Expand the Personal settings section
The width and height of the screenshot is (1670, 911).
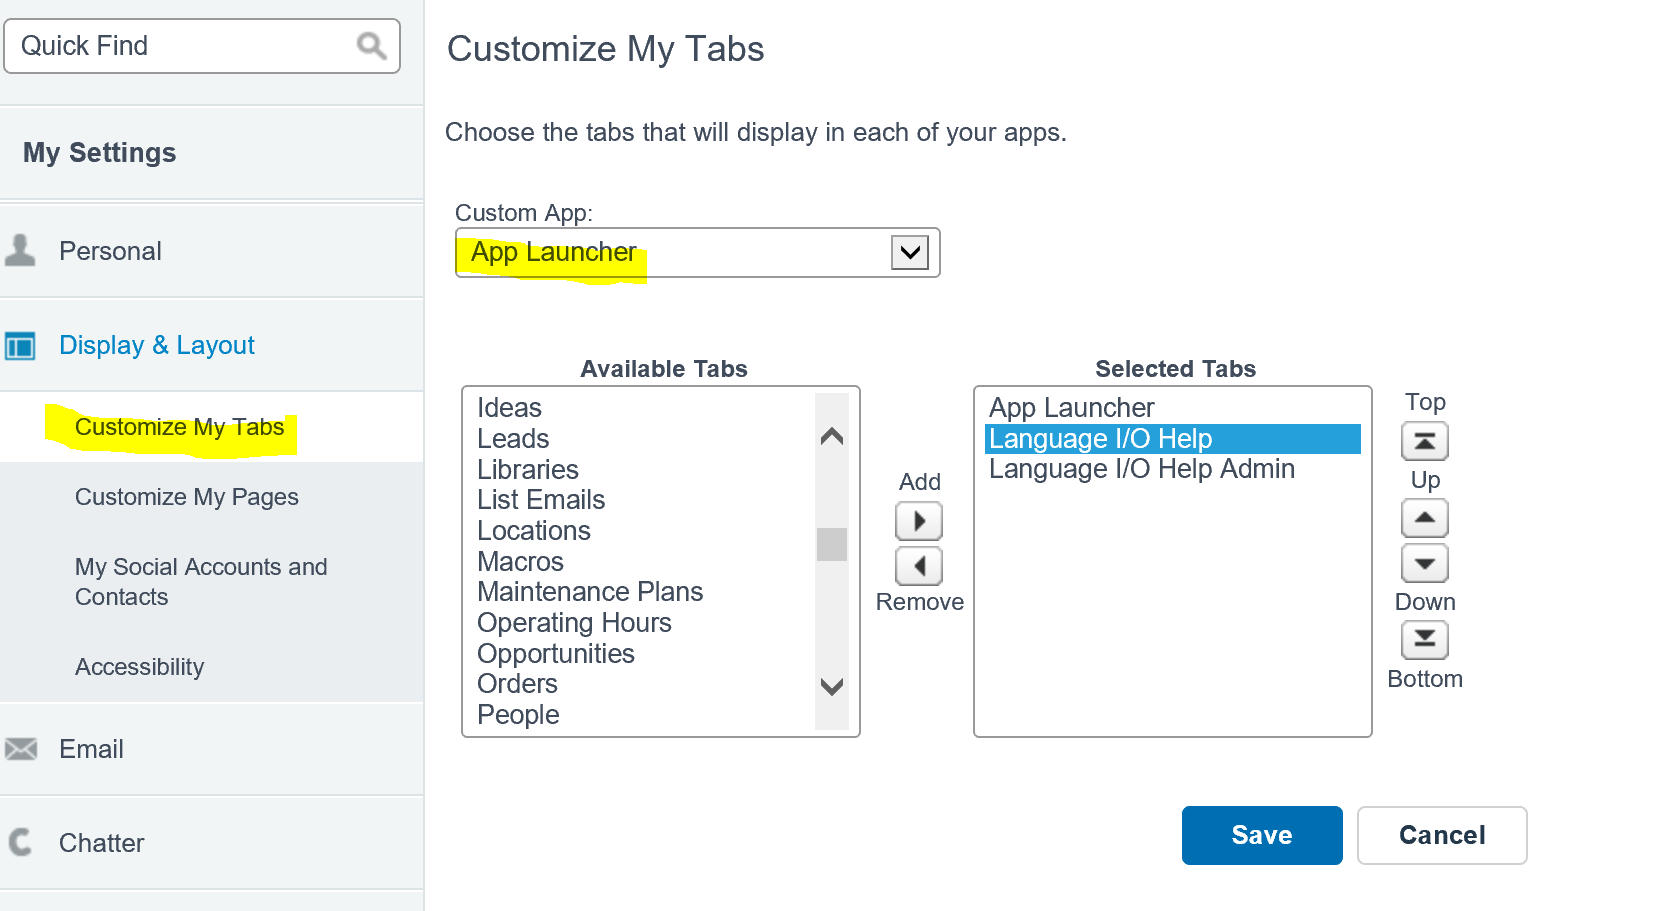110,251
